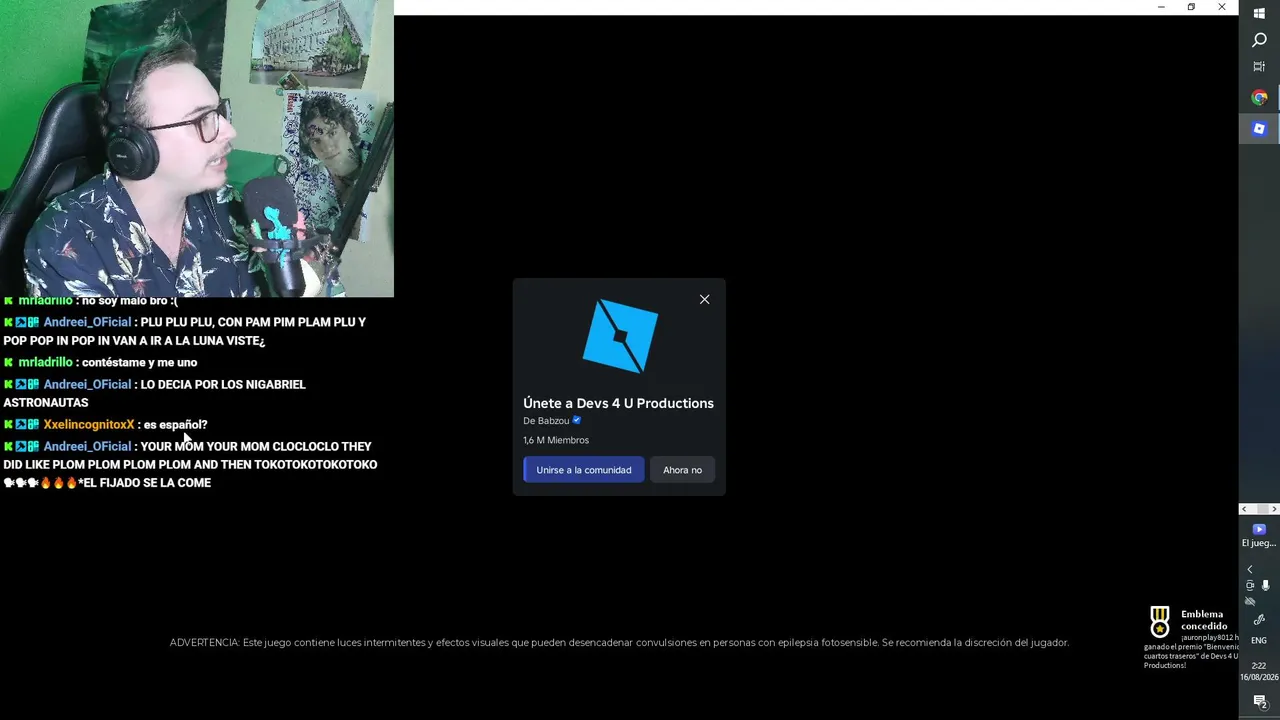Click Andreei_OFicial name in the YOUR MOM message
This screenshot has height=720, width=1280.
tap(87, 447)
